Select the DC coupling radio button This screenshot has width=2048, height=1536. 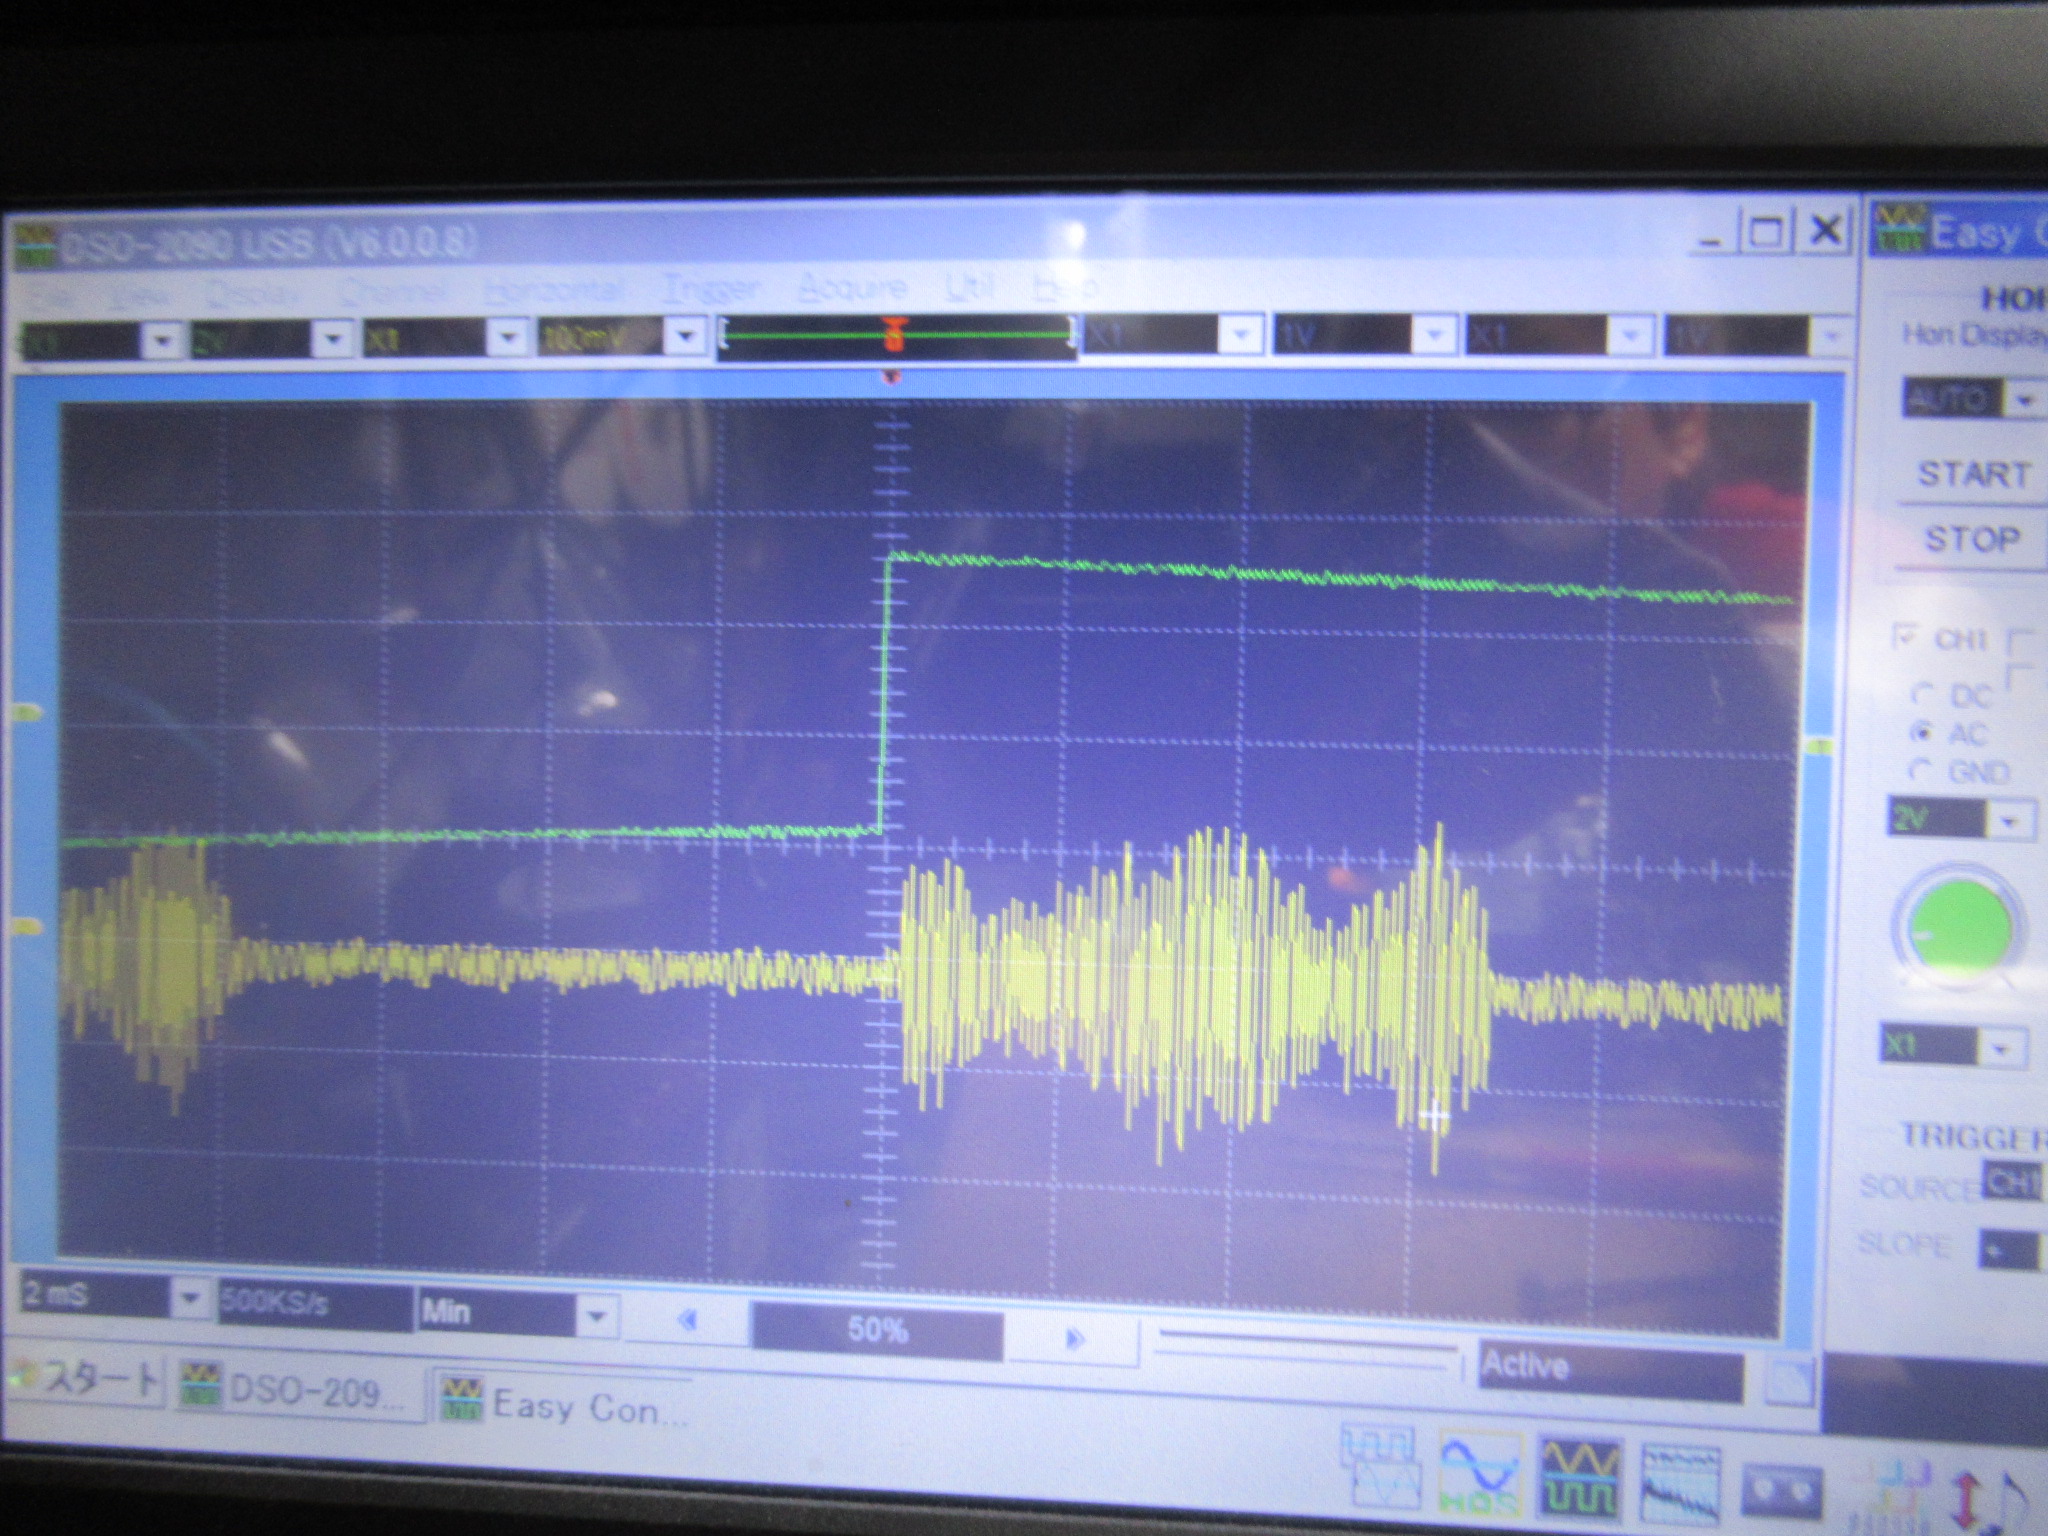tap(1921, 695)
